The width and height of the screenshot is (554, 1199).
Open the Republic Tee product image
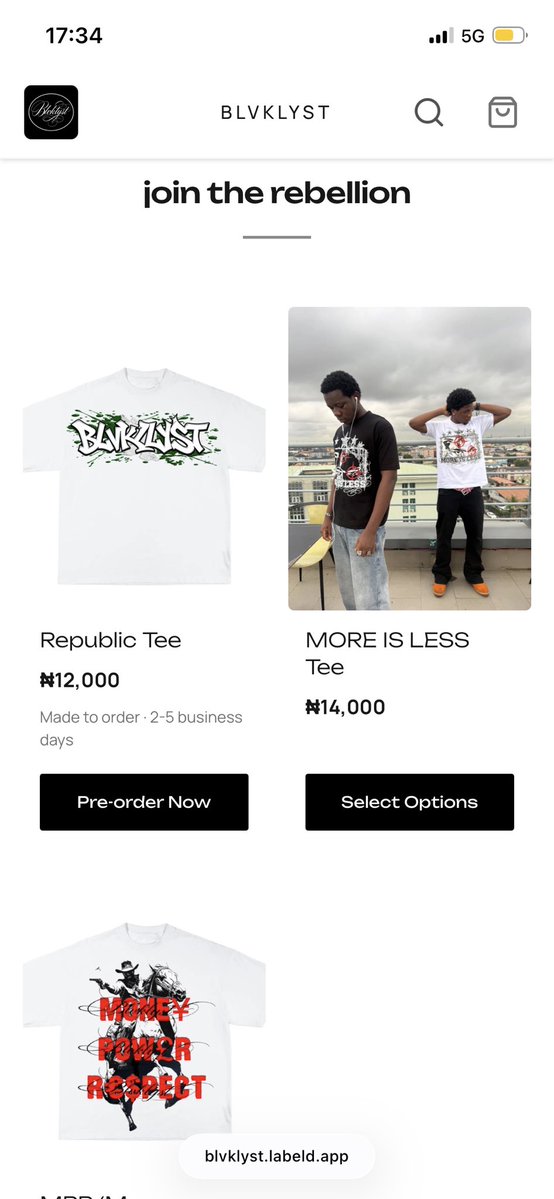[x=144, y=476]
